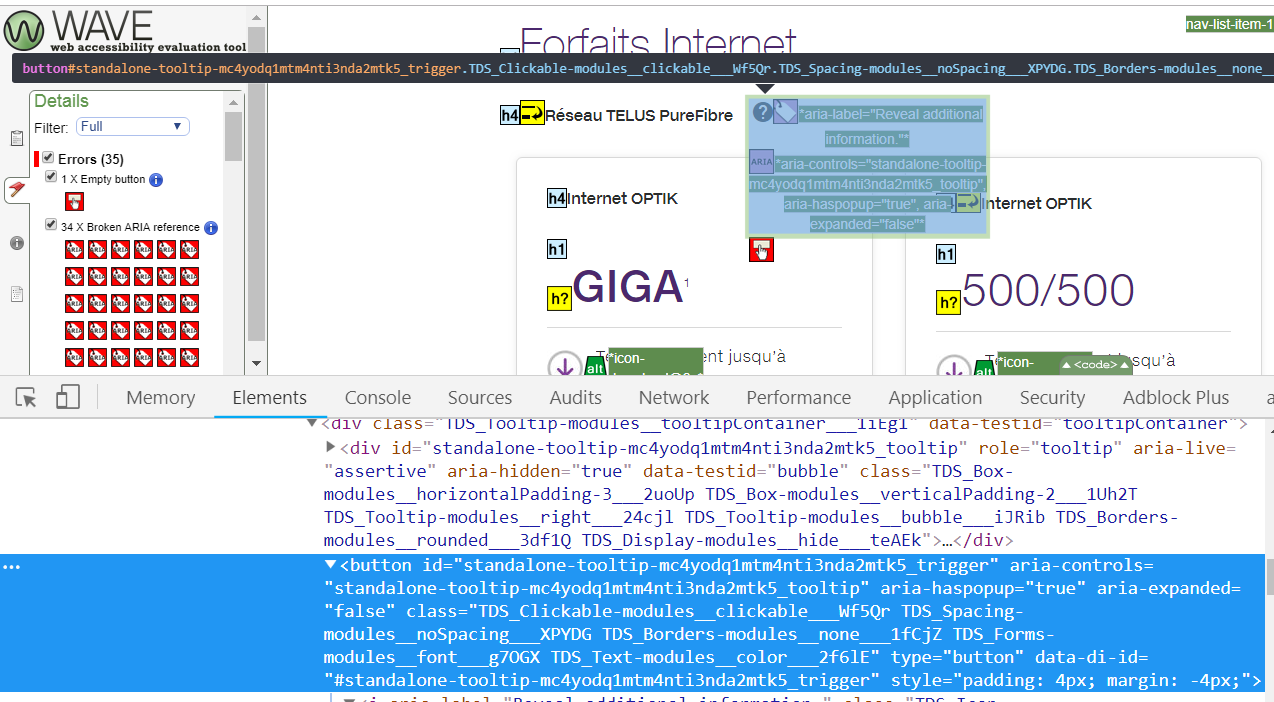Click the Forfaits Internet page heading
The image size is (1274, 702).
pos(658,40)
